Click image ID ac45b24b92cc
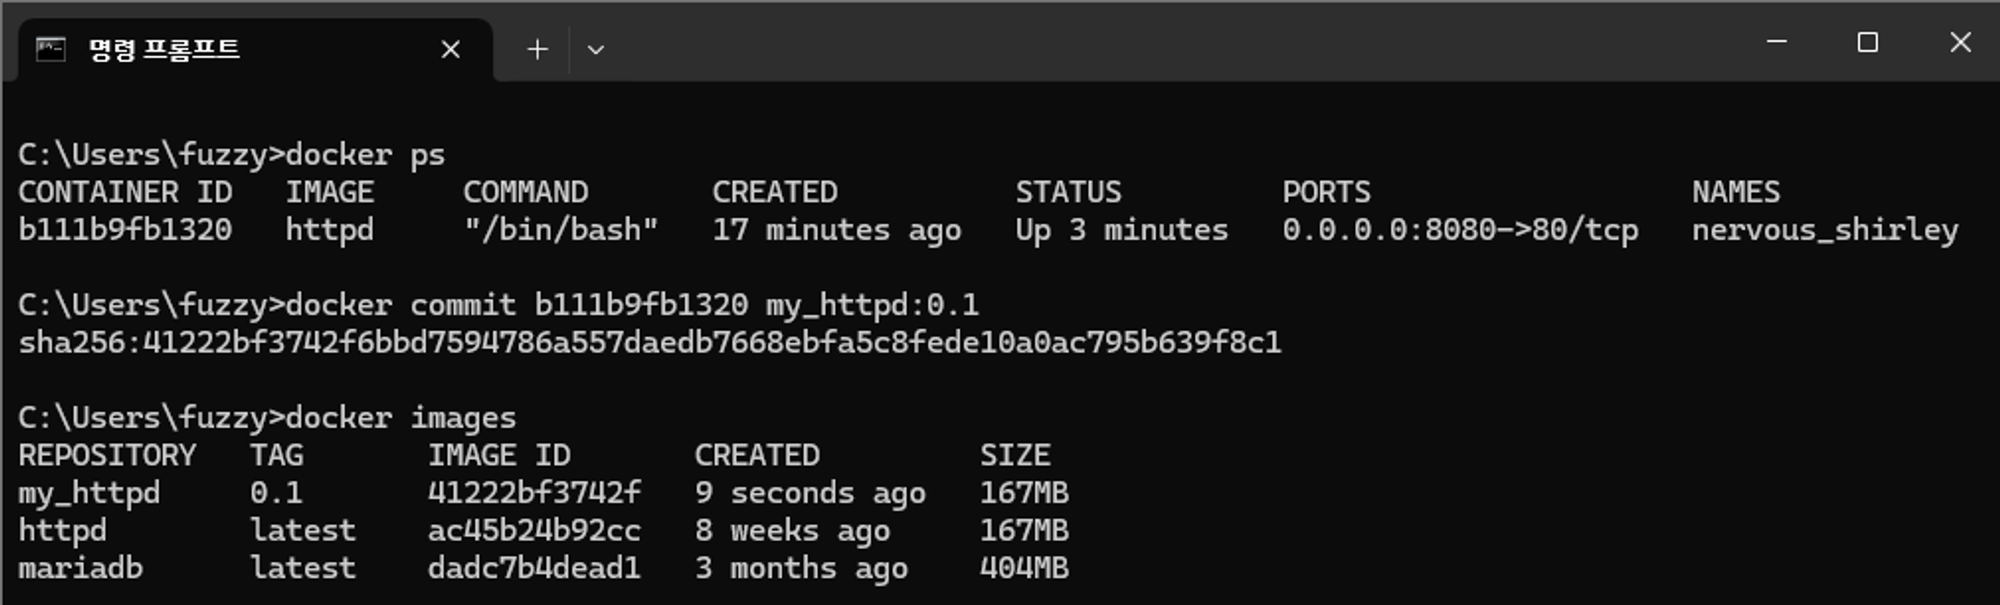The height and width of the screenshot is (605, 2000). pyautogui.click(x=534, y=530)
